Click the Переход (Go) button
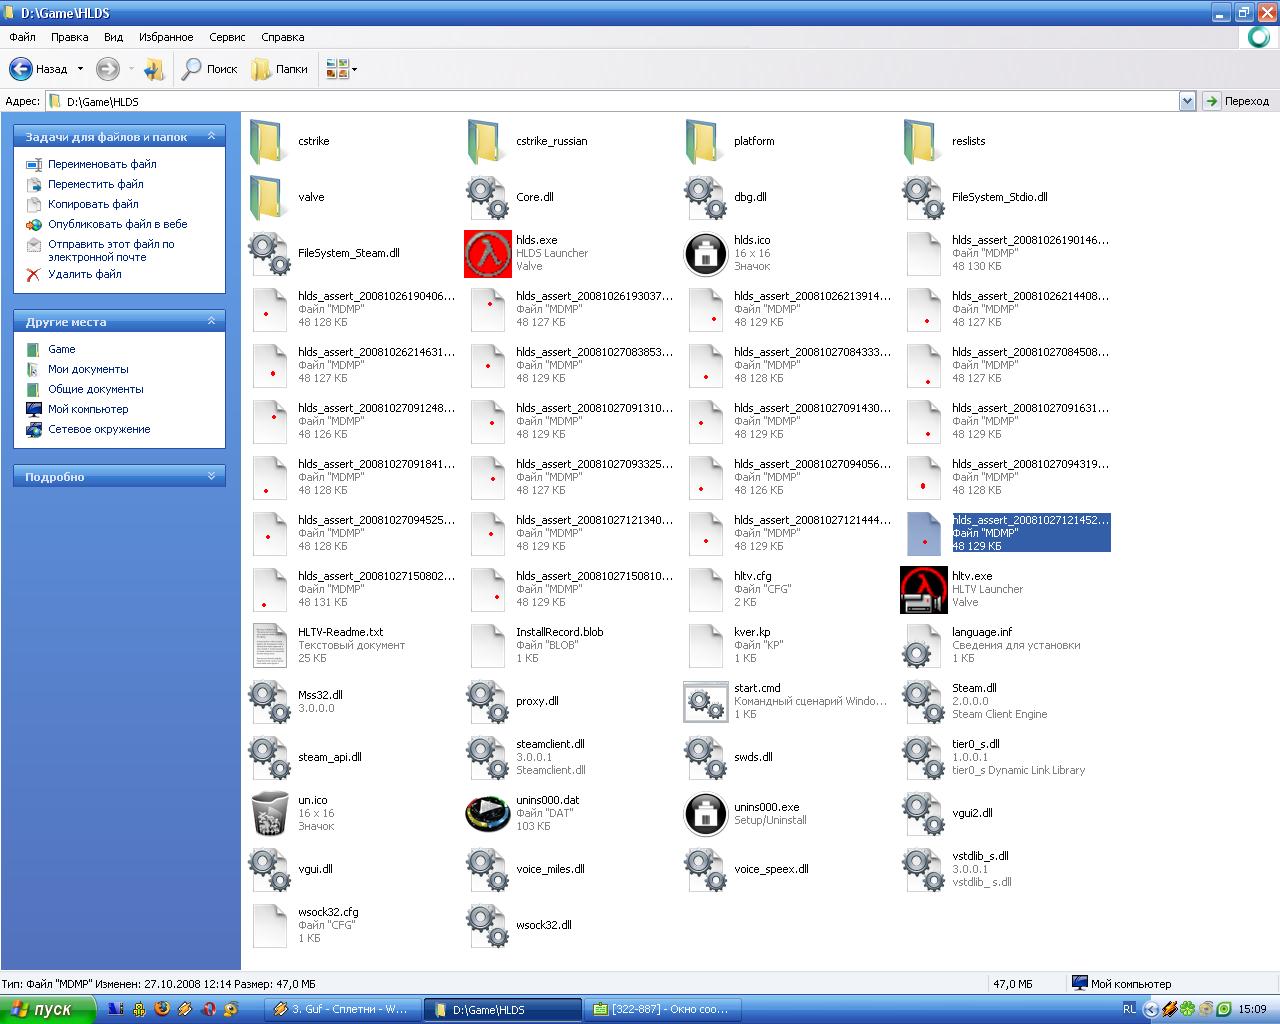The image size is (1280, 1024). point(1236,101)
